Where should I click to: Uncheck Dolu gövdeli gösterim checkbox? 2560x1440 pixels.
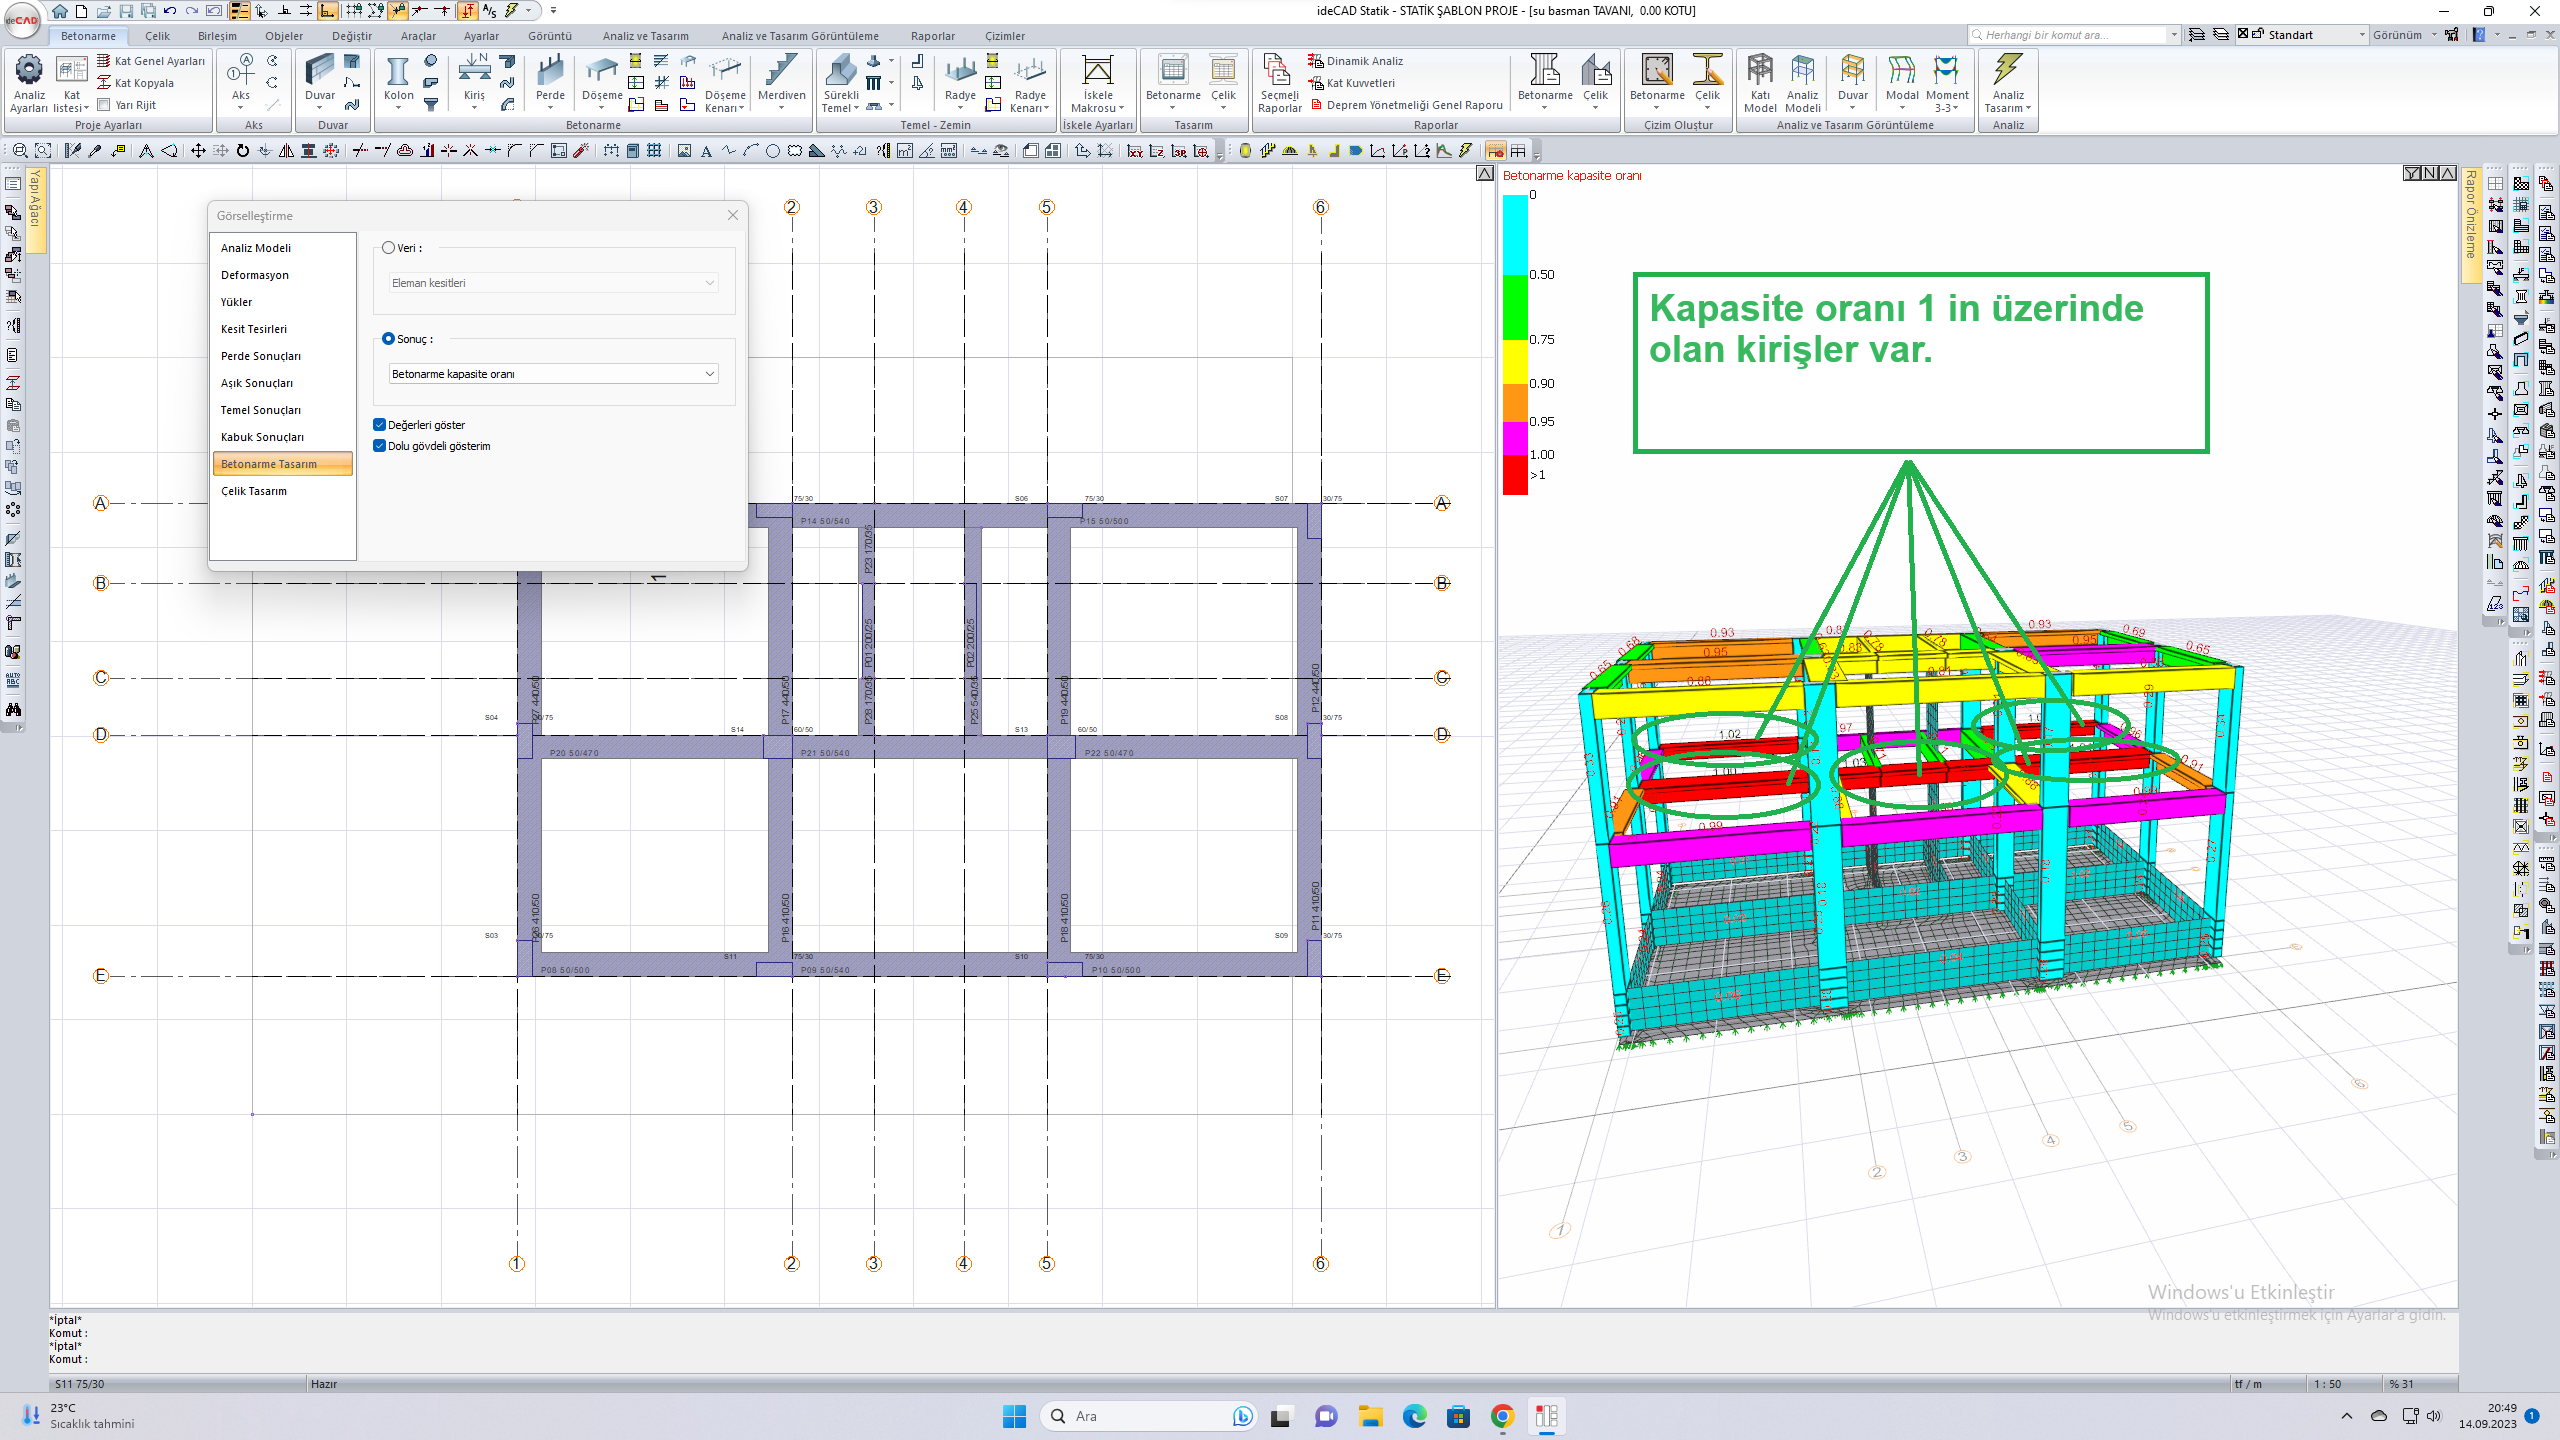click(379, 446)
